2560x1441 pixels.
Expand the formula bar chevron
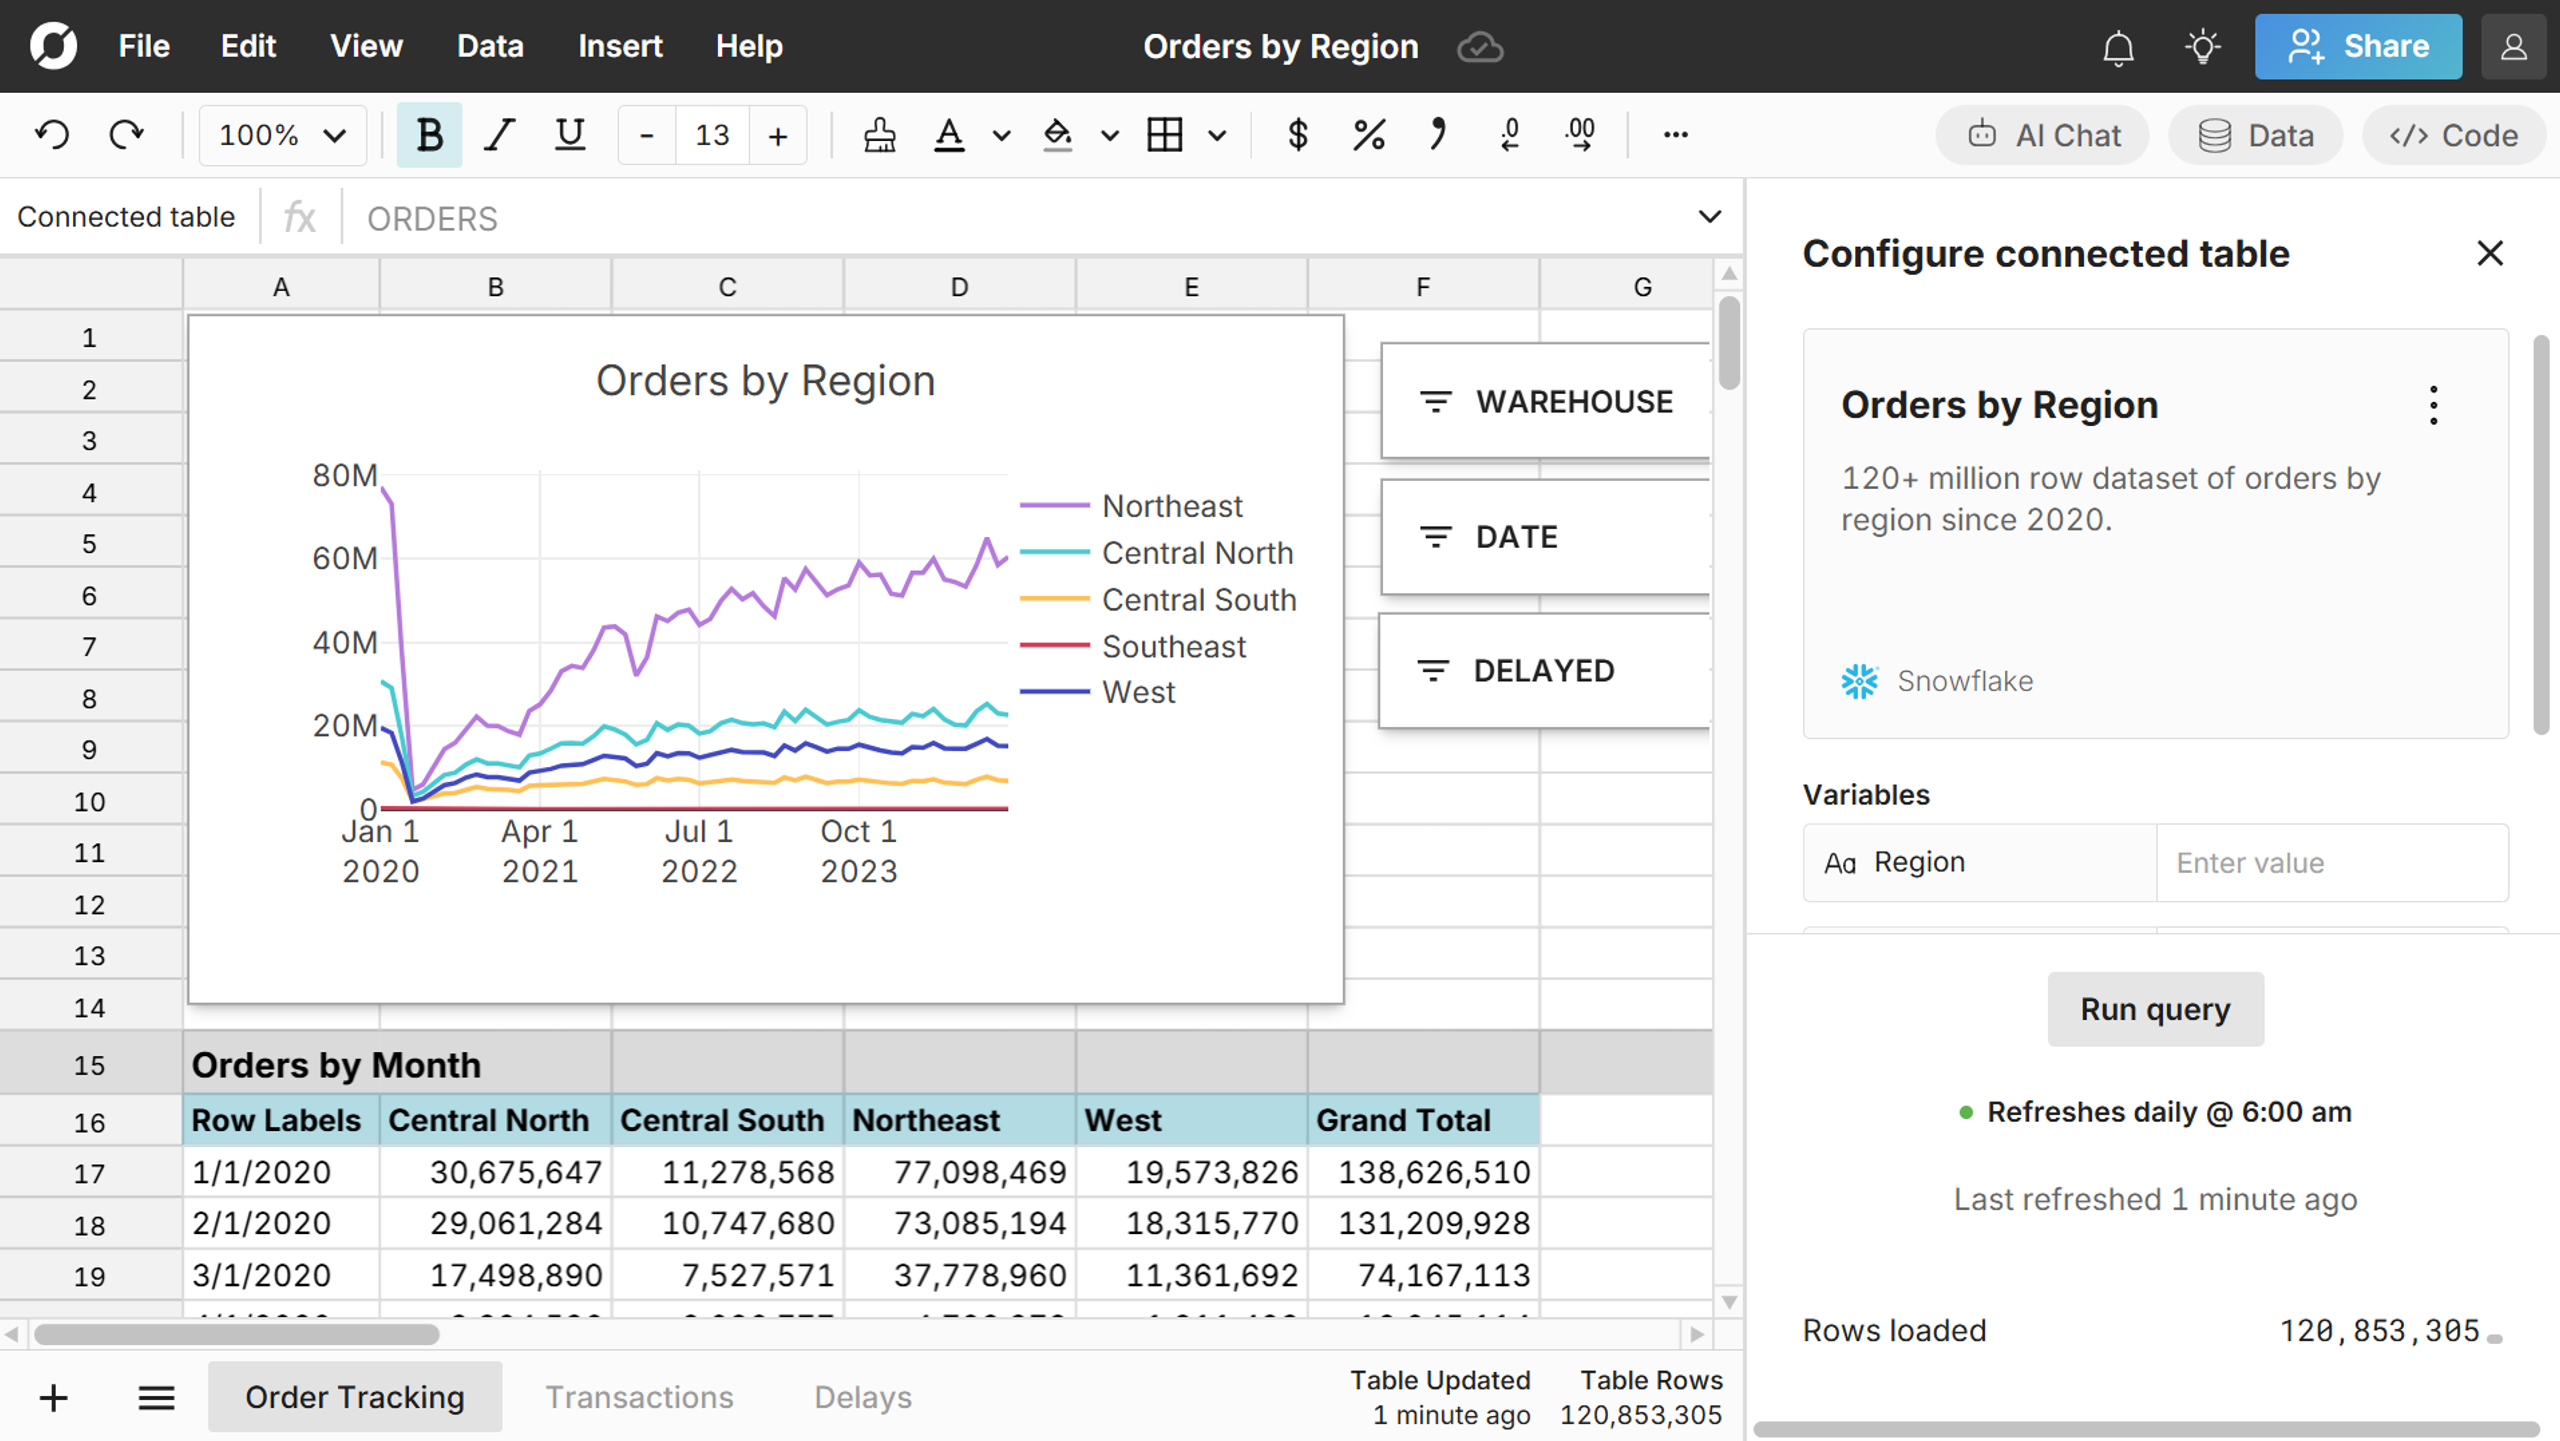(1709, 217)
